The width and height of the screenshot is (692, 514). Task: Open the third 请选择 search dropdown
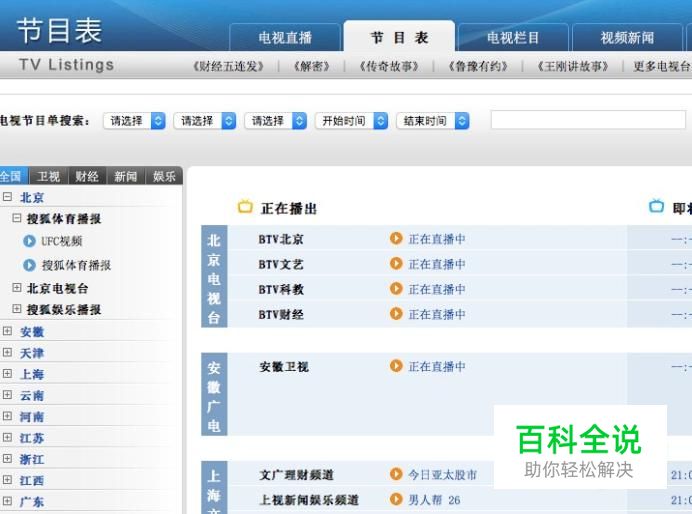point(276,121)
